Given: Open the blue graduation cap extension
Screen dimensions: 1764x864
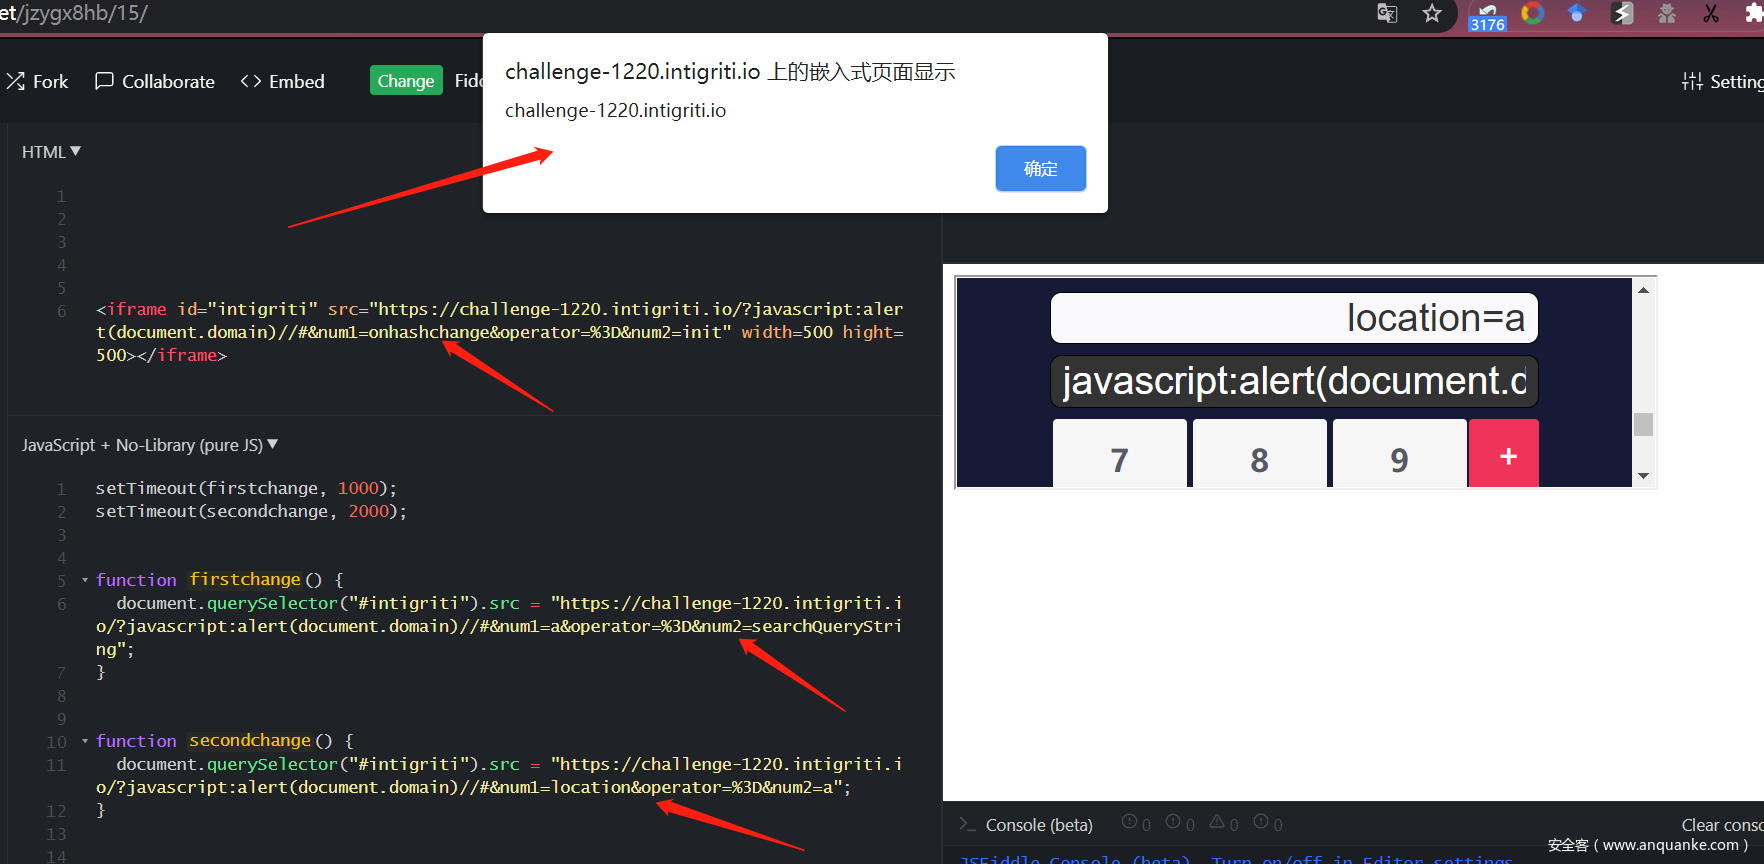Looking at the screenshot, I should coord(1577,13).
